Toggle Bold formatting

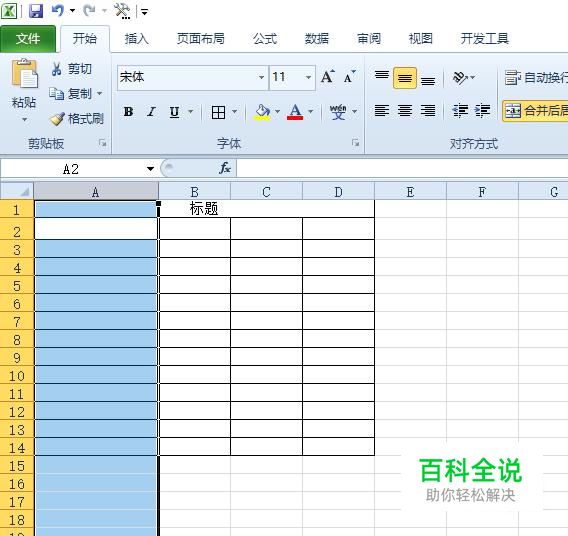[x=128, y=112]
